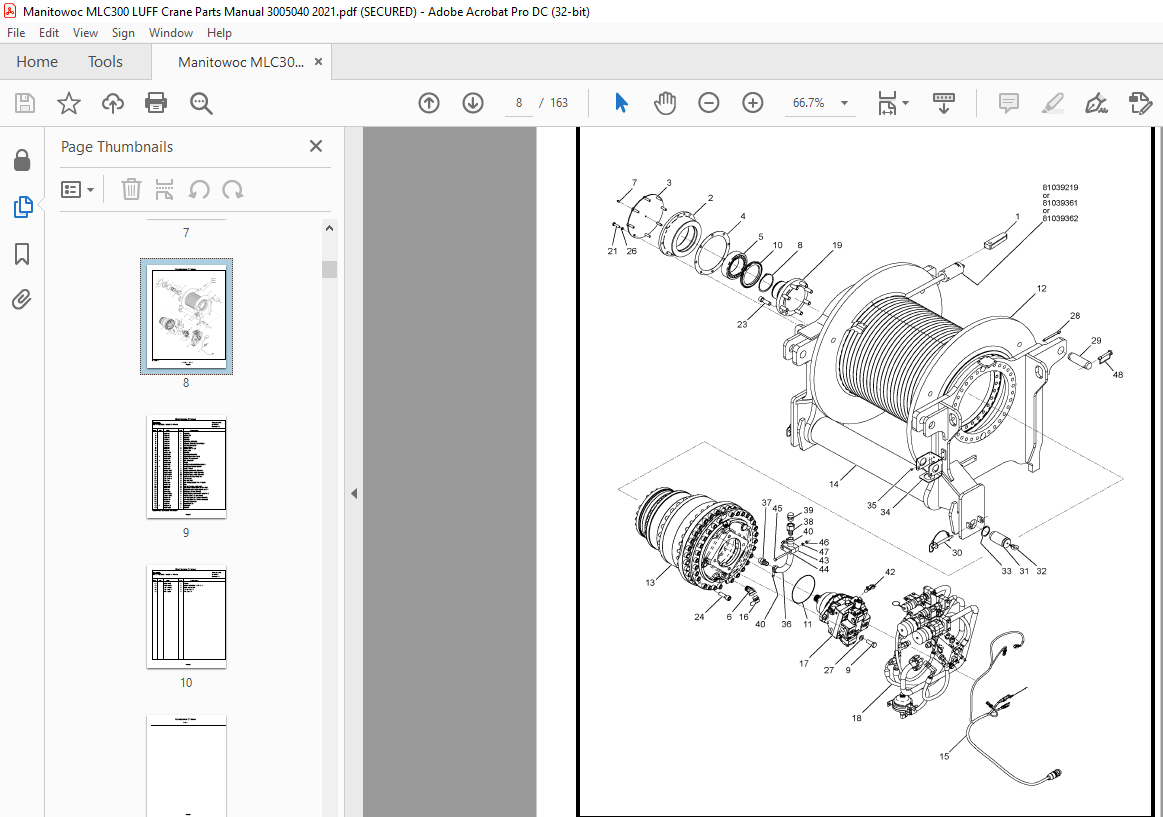Click the thumbnails scrollbar handle
Image resolution: width=1163 pixels, height=817 pixels.
[329, 269]
